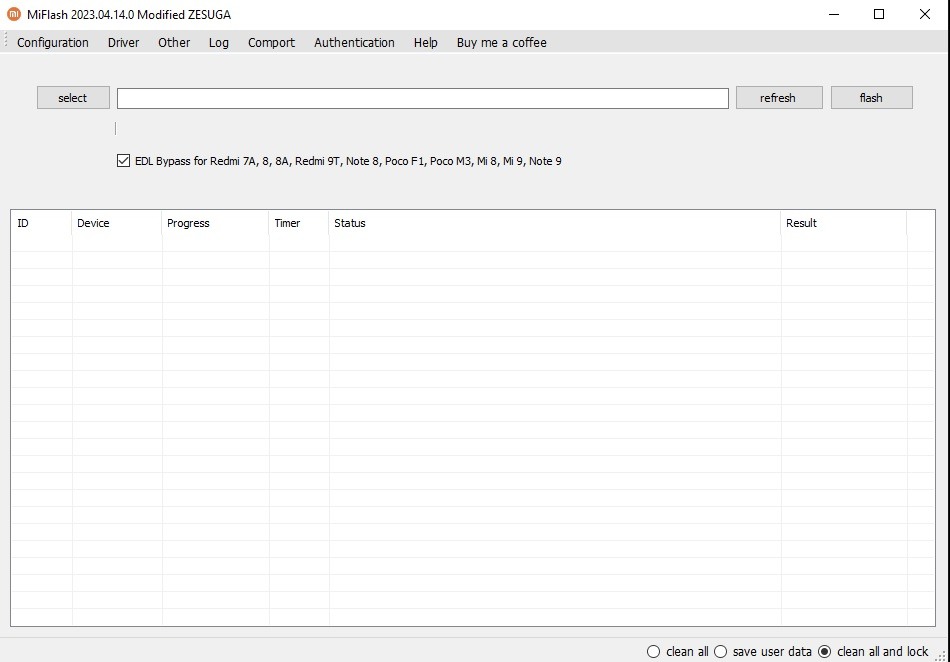Open the Comport menu
The image size is (950, 662).
[271, 42]
